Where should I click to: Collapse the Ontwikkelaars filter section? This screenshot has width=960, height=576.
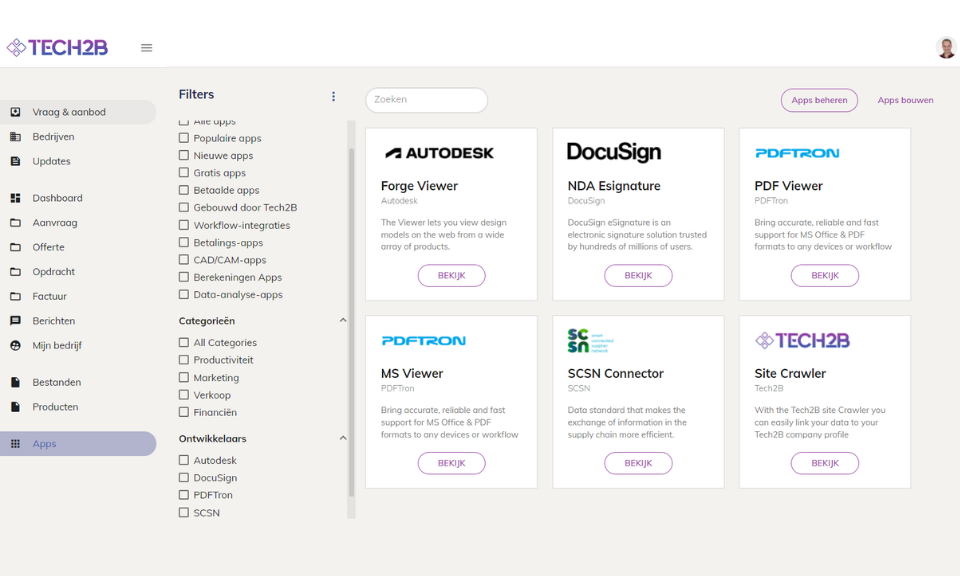tap(343, 438)
